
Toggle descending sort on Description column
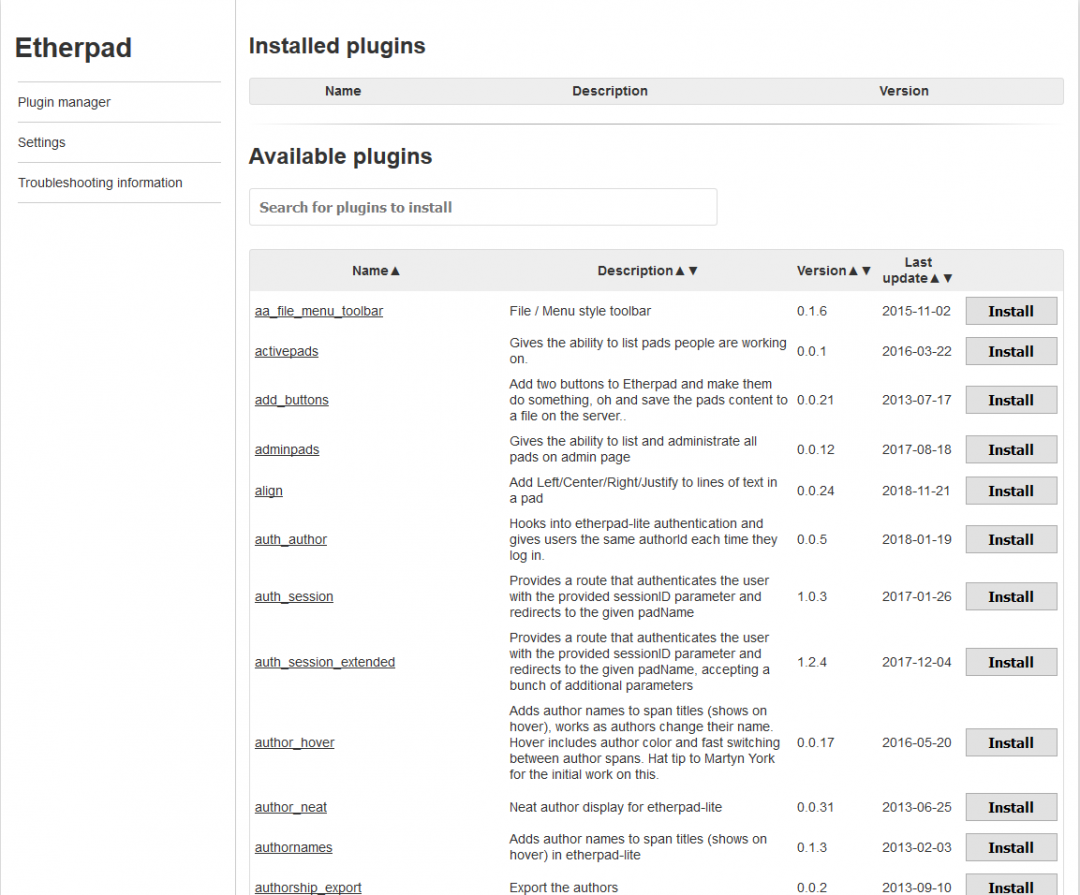coord(692,270)
